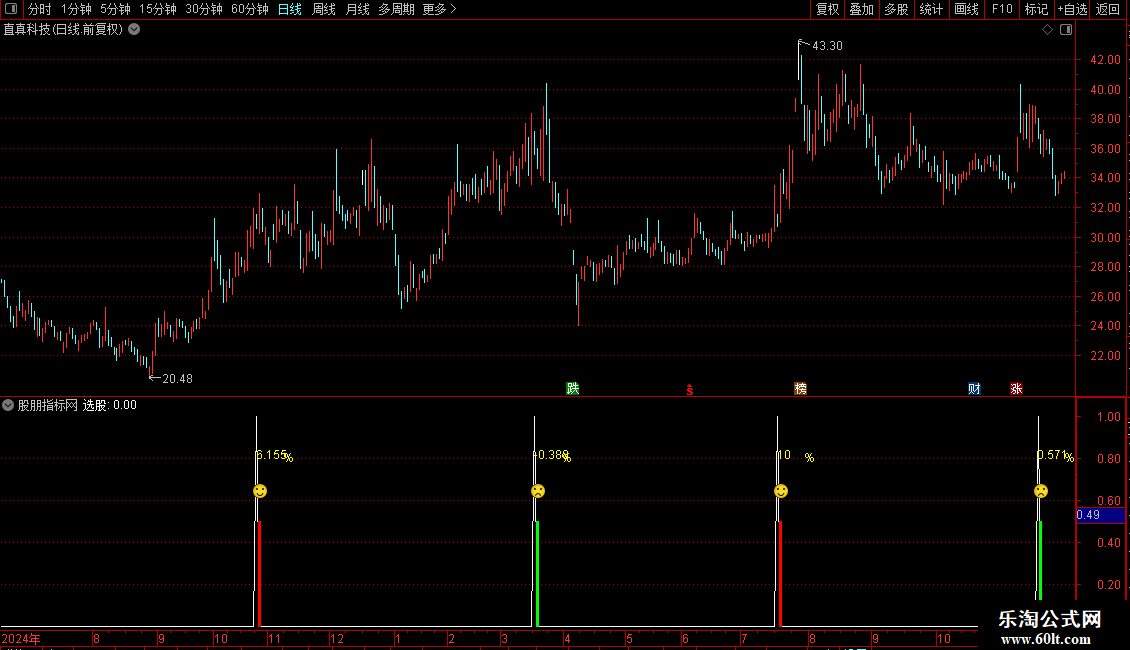Screen dimensions: 1130x650
Task: Select the 30分钟 period
Action: (x=204, y=9)
